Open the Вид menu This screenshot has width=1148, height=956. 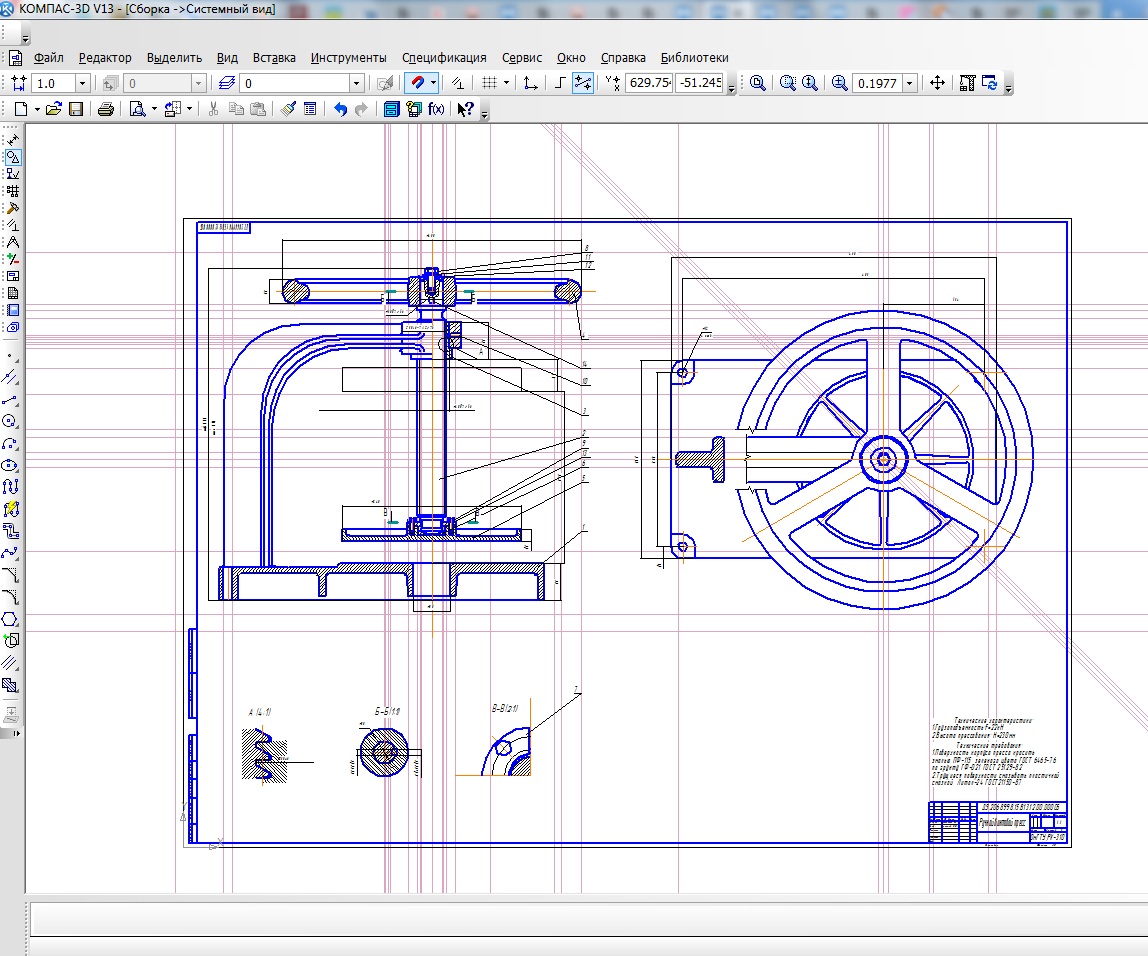click(x=227, y=58)
